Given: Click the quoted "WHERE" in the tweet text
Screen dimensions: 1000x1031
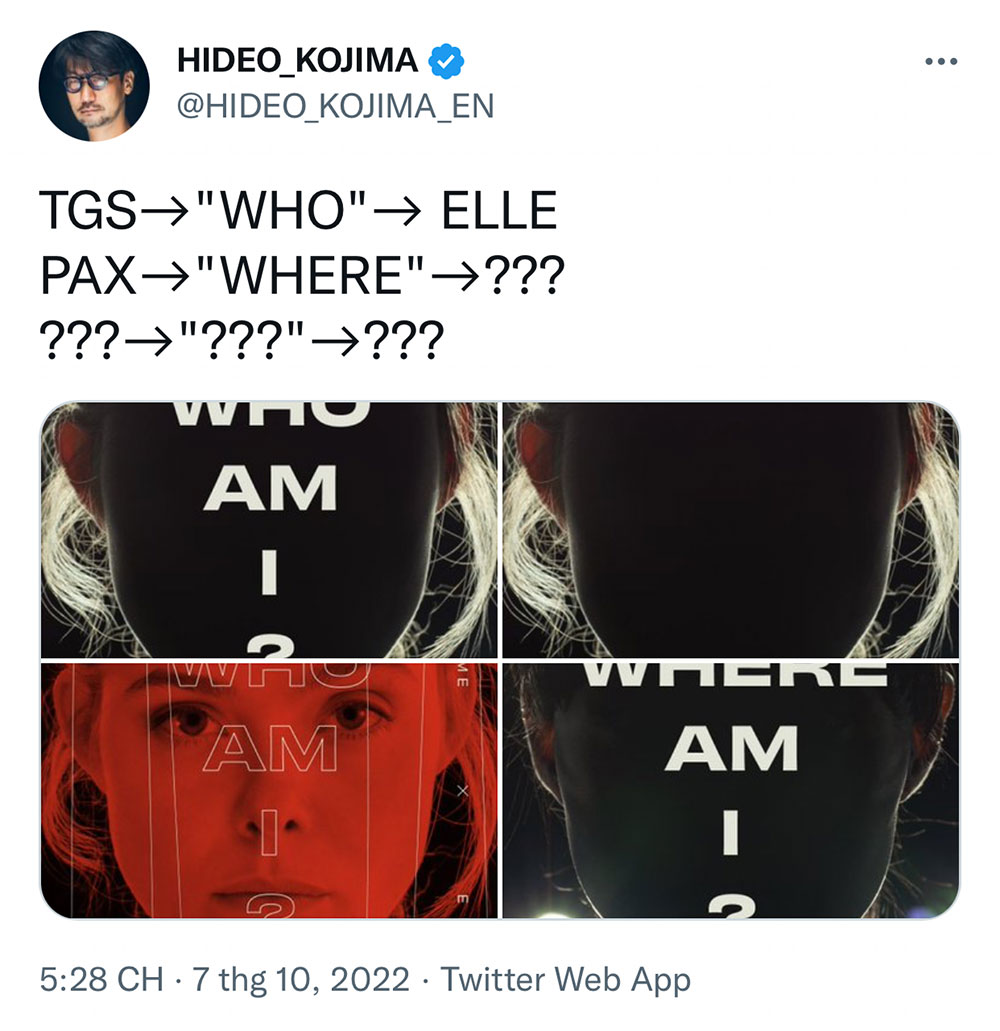Looking at the screenshot, I should pos(309,276).
